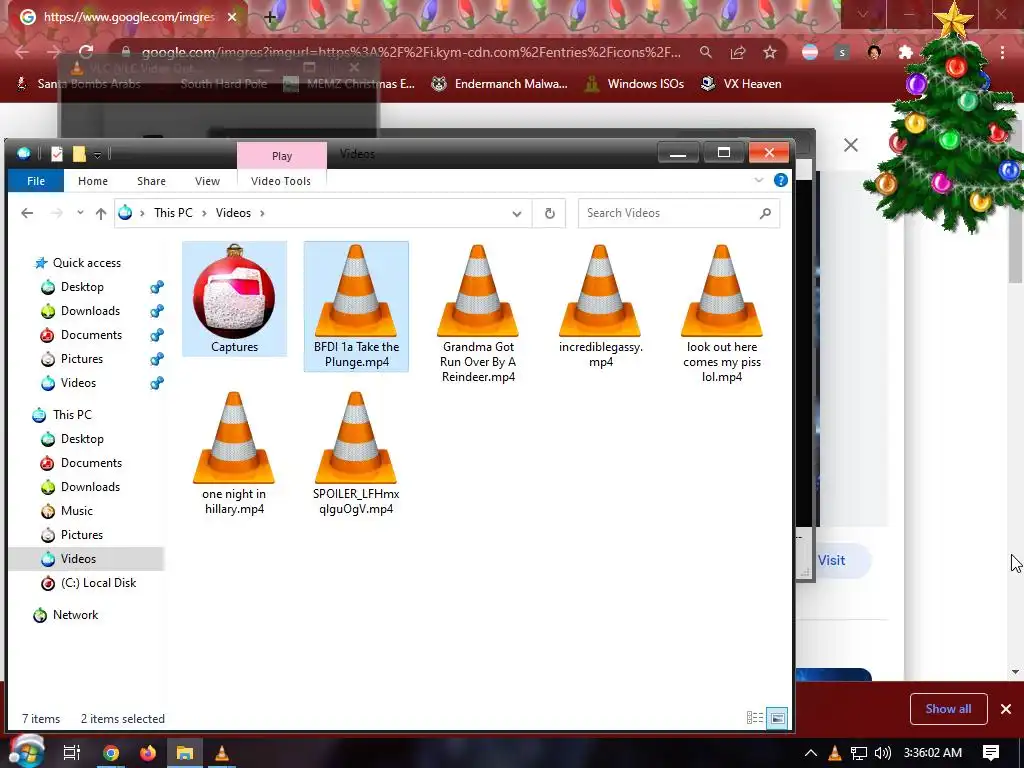Click the search magnifier in Explorer
Viewport: 1024px width, 768px height.
(765, 213)
